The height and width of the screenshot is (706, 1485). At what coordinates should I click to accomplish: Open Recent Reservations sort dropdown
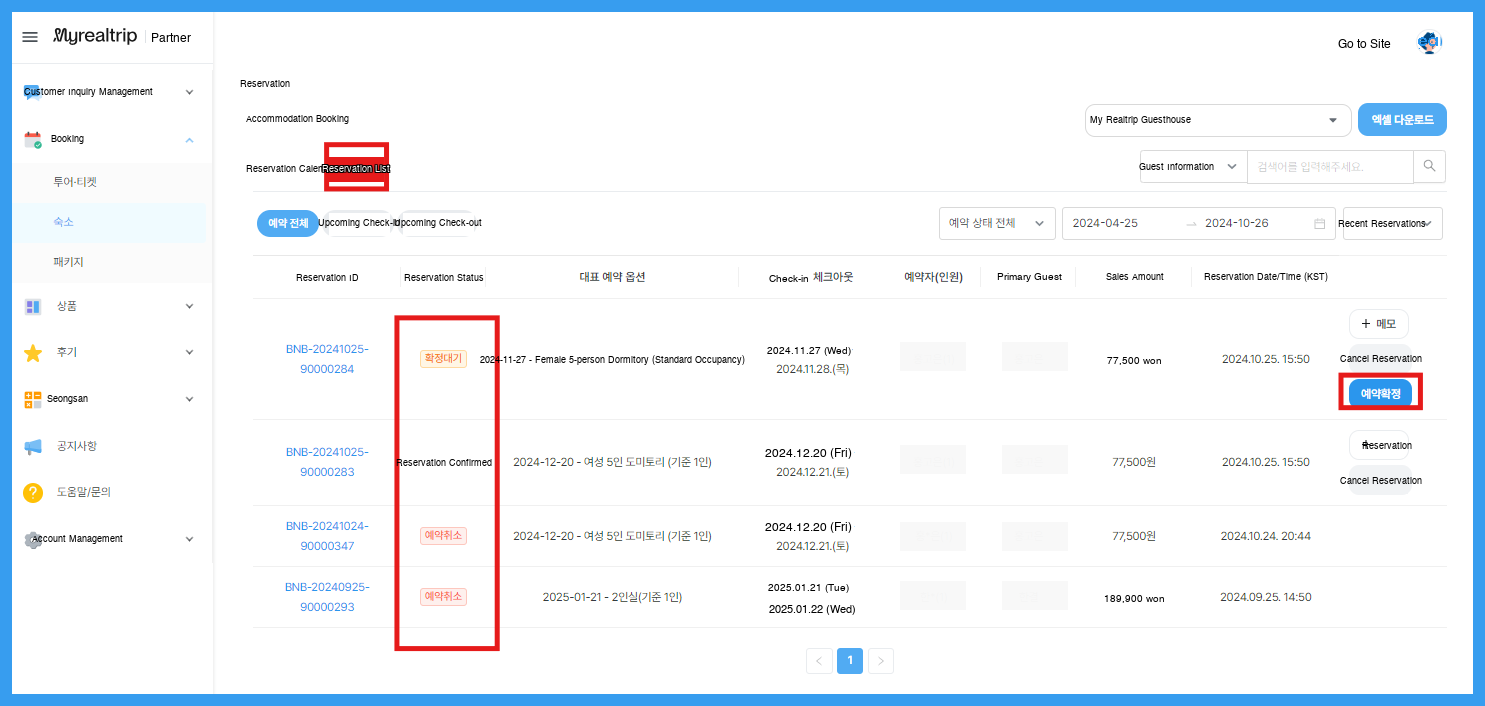tap(1391, 223)
